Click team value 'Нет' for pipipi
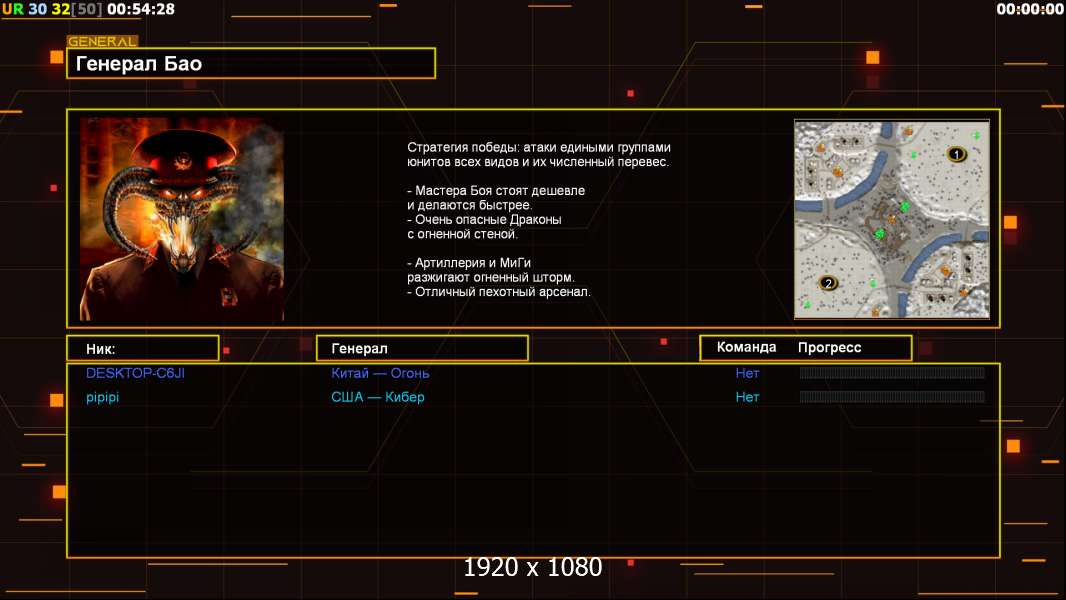Image resolution: width=1066 pixels, height=600 pixels. pos(747,397)
